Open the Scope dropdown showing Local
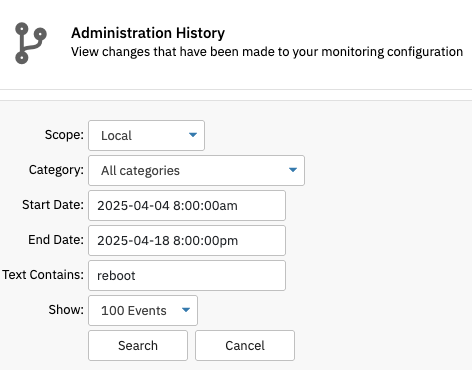 pos(146,135)
